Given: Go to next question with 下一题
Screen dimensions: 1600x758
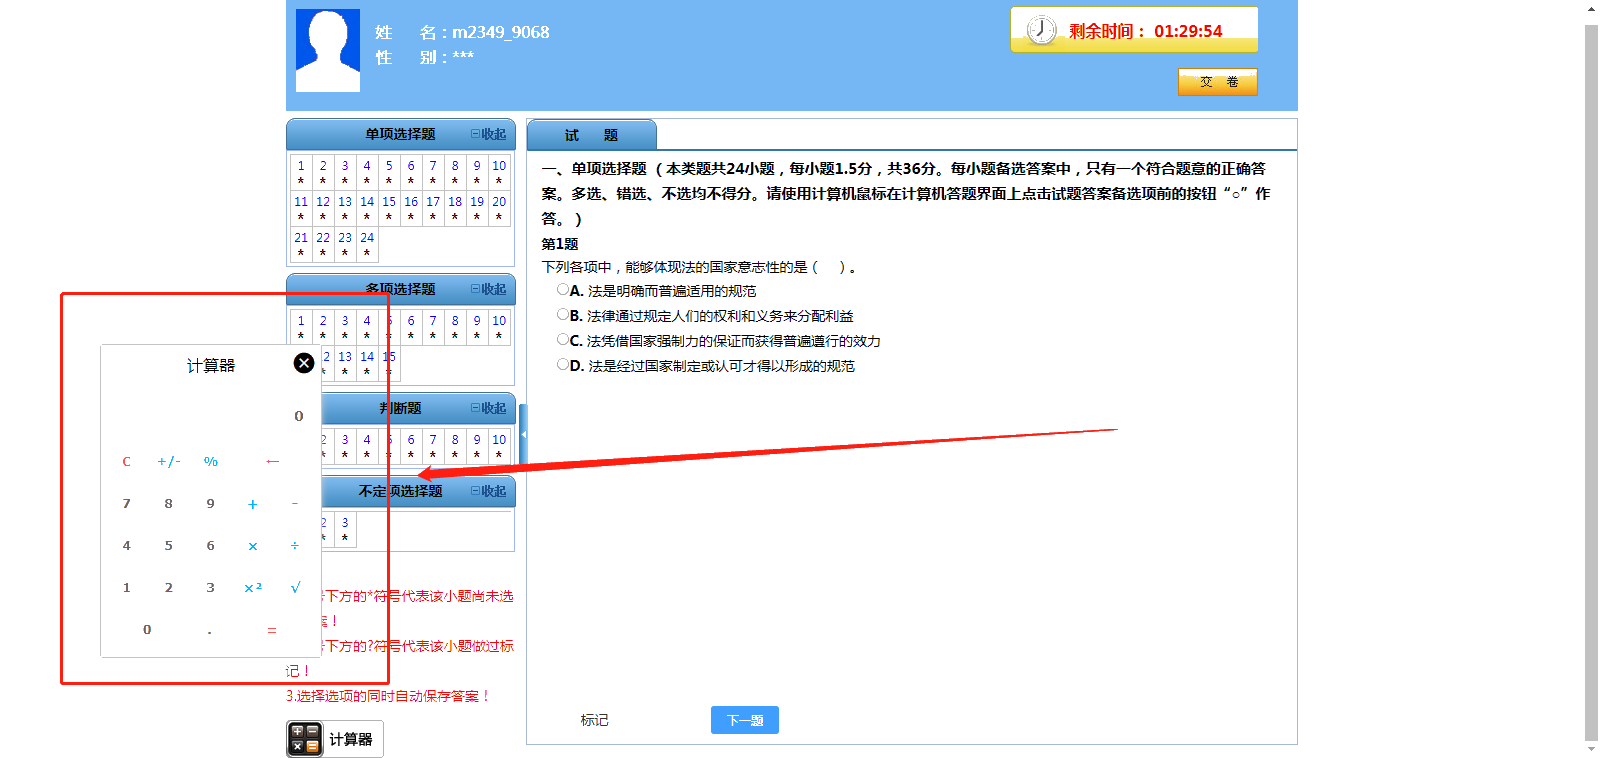Looking at the screenshot, I should (744, 720).
